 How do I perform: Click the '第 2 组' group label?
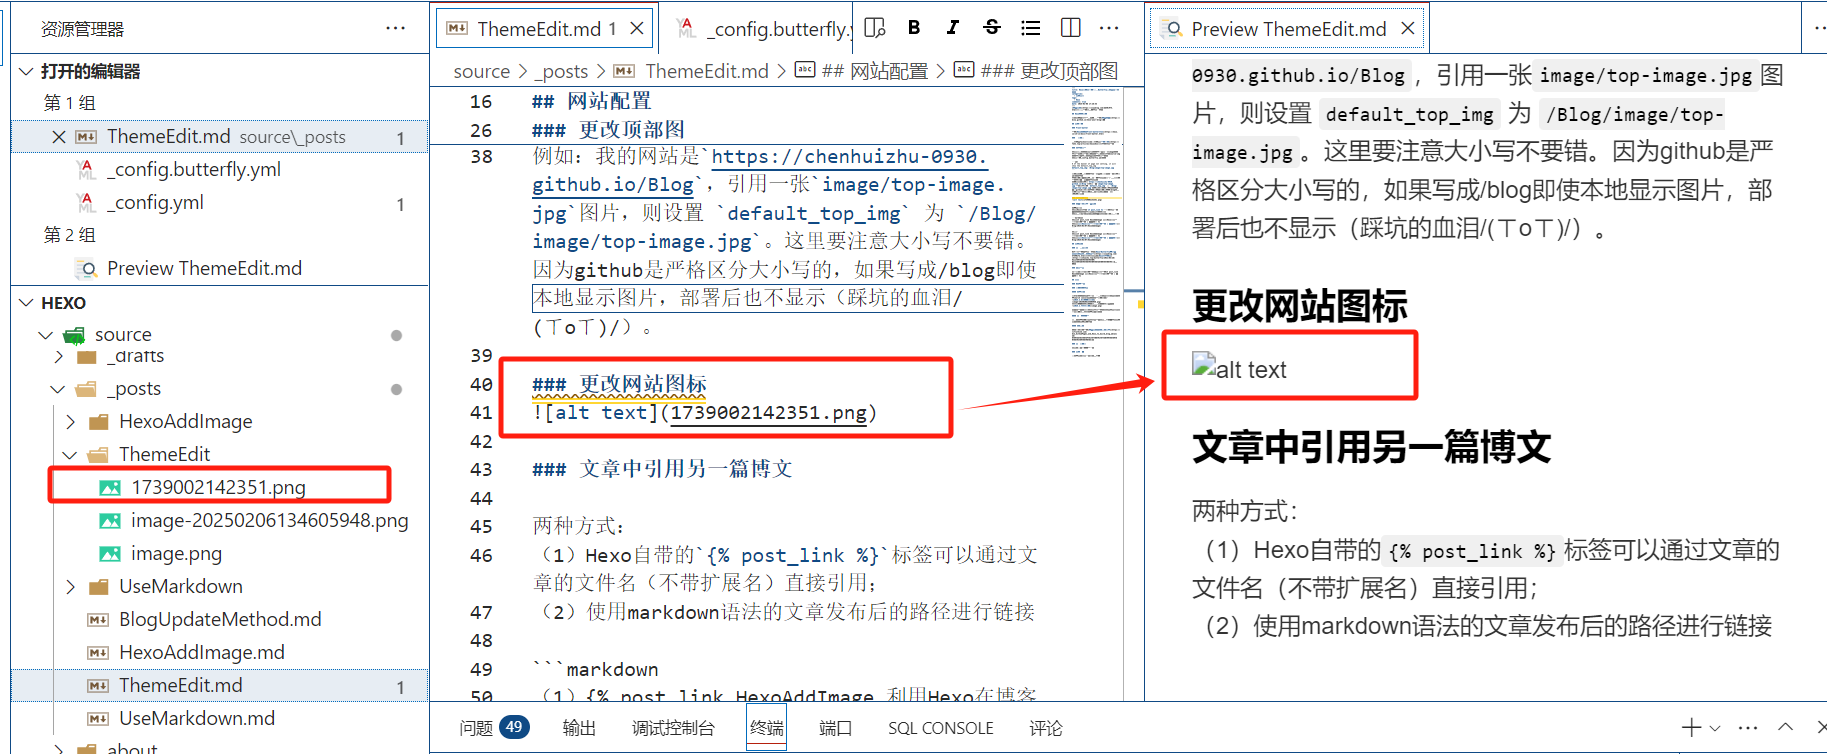pos(70,235)
